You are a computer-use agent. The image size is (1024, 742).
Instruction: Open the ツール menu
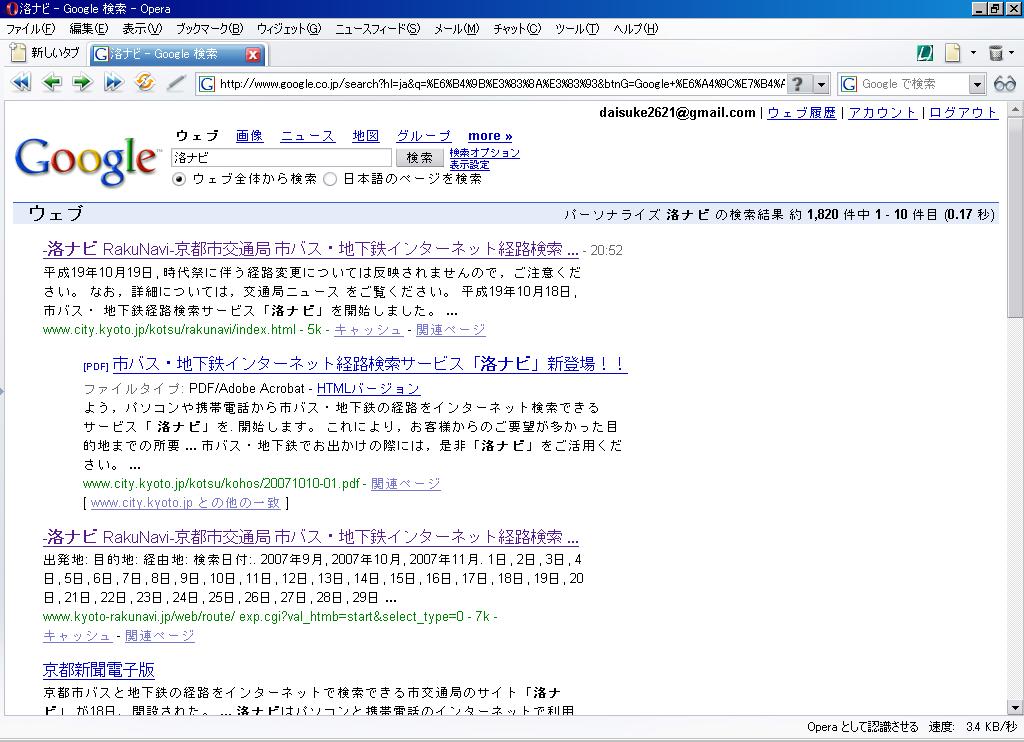[577, 29]
